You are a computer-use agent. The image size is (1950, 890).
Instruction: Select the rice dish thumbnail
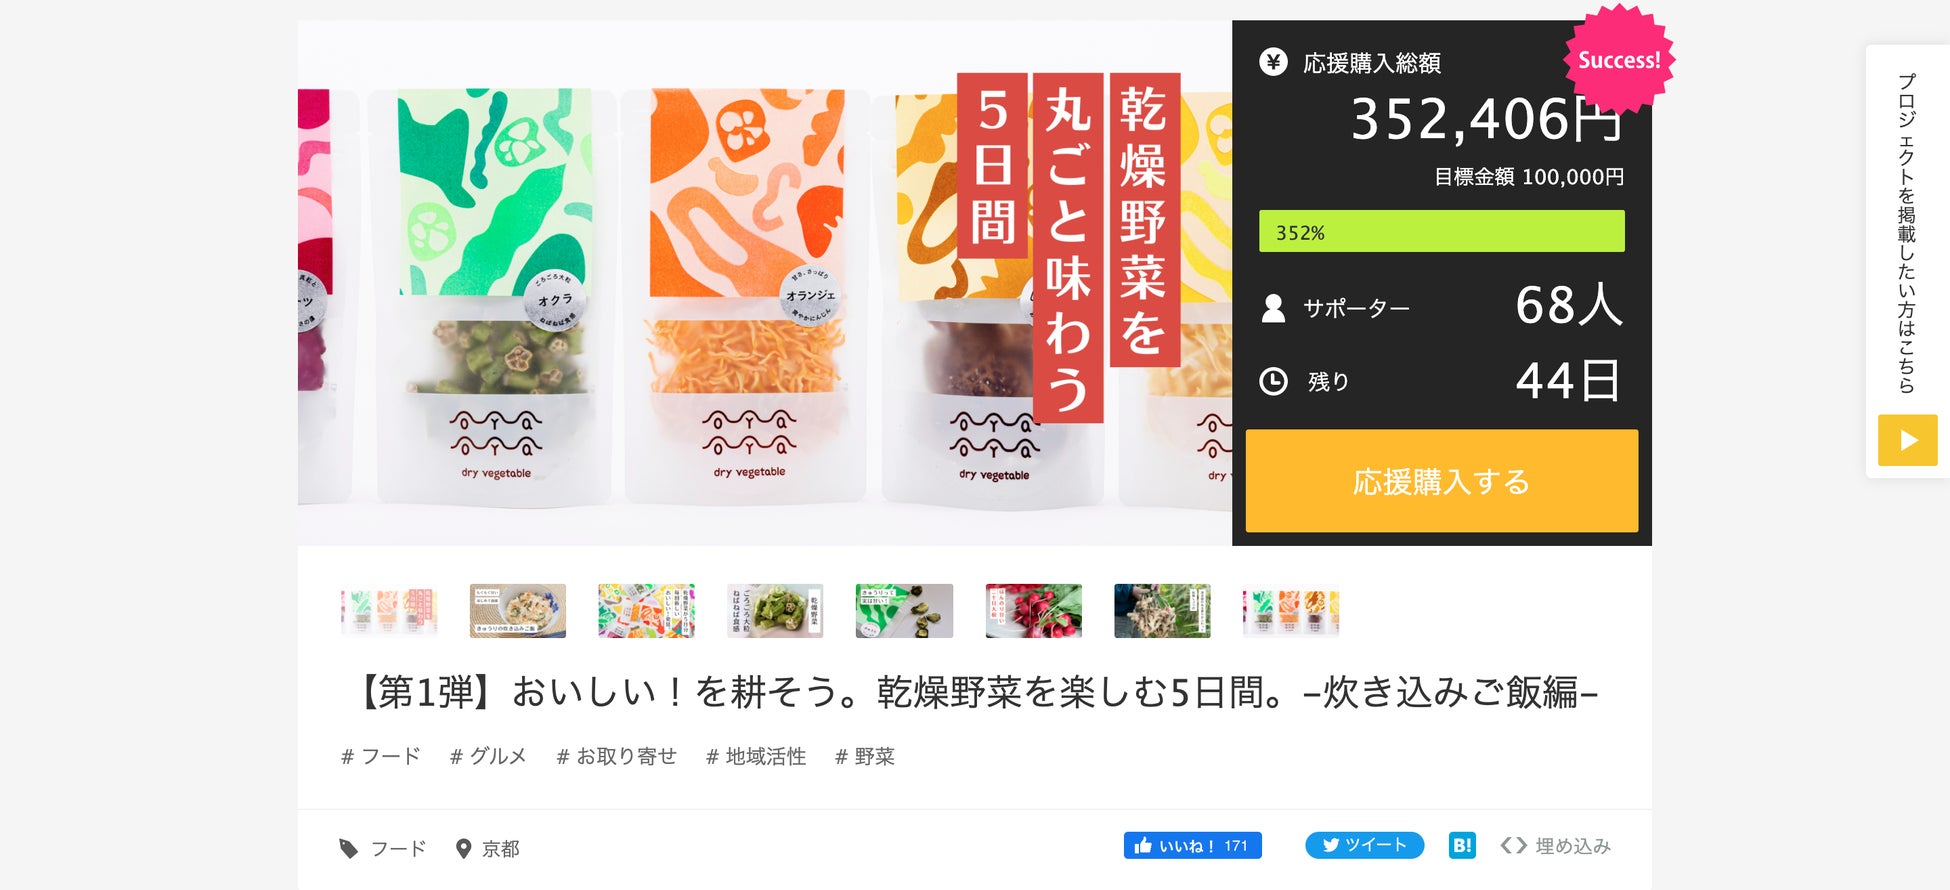click(x=518, y=610)
